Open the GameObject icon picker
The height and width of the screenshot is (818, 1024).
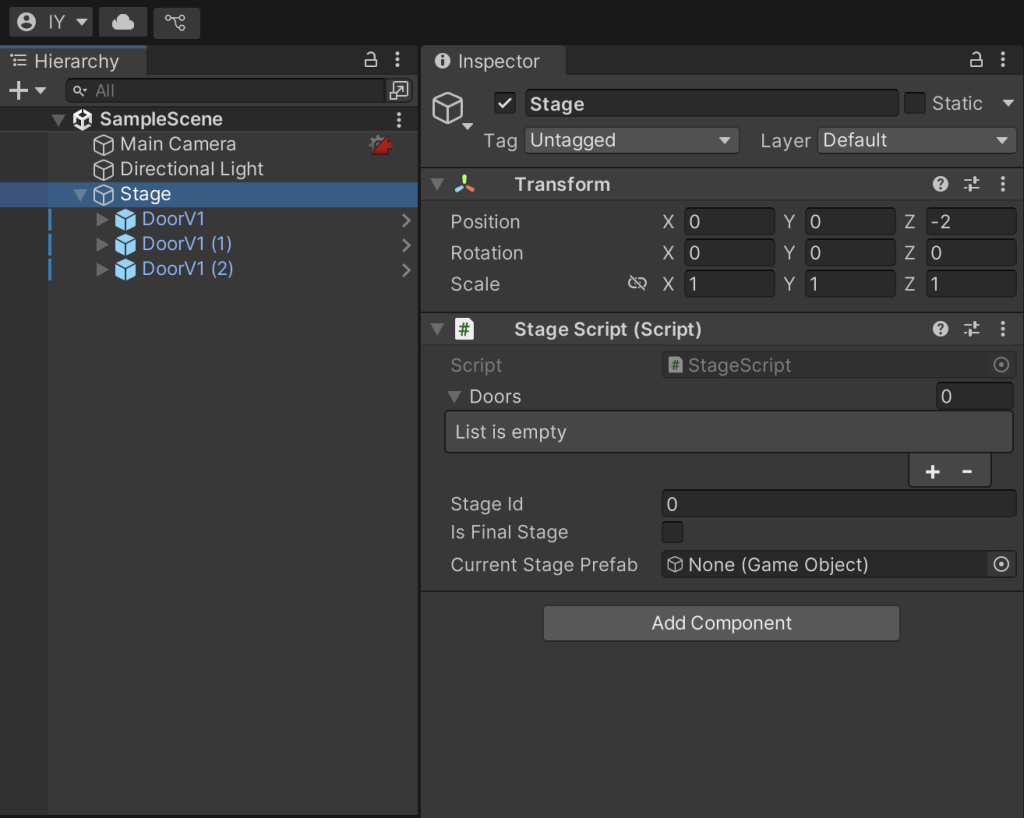pos(451,110)
